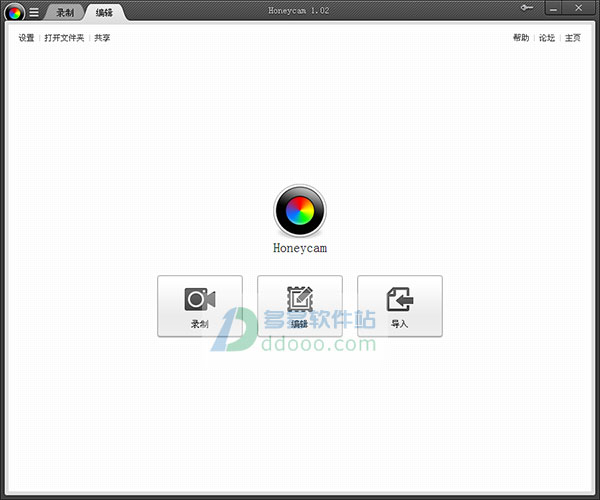Click the key license icon
Viewport: 600px width, 500px height.
[527, 8]
